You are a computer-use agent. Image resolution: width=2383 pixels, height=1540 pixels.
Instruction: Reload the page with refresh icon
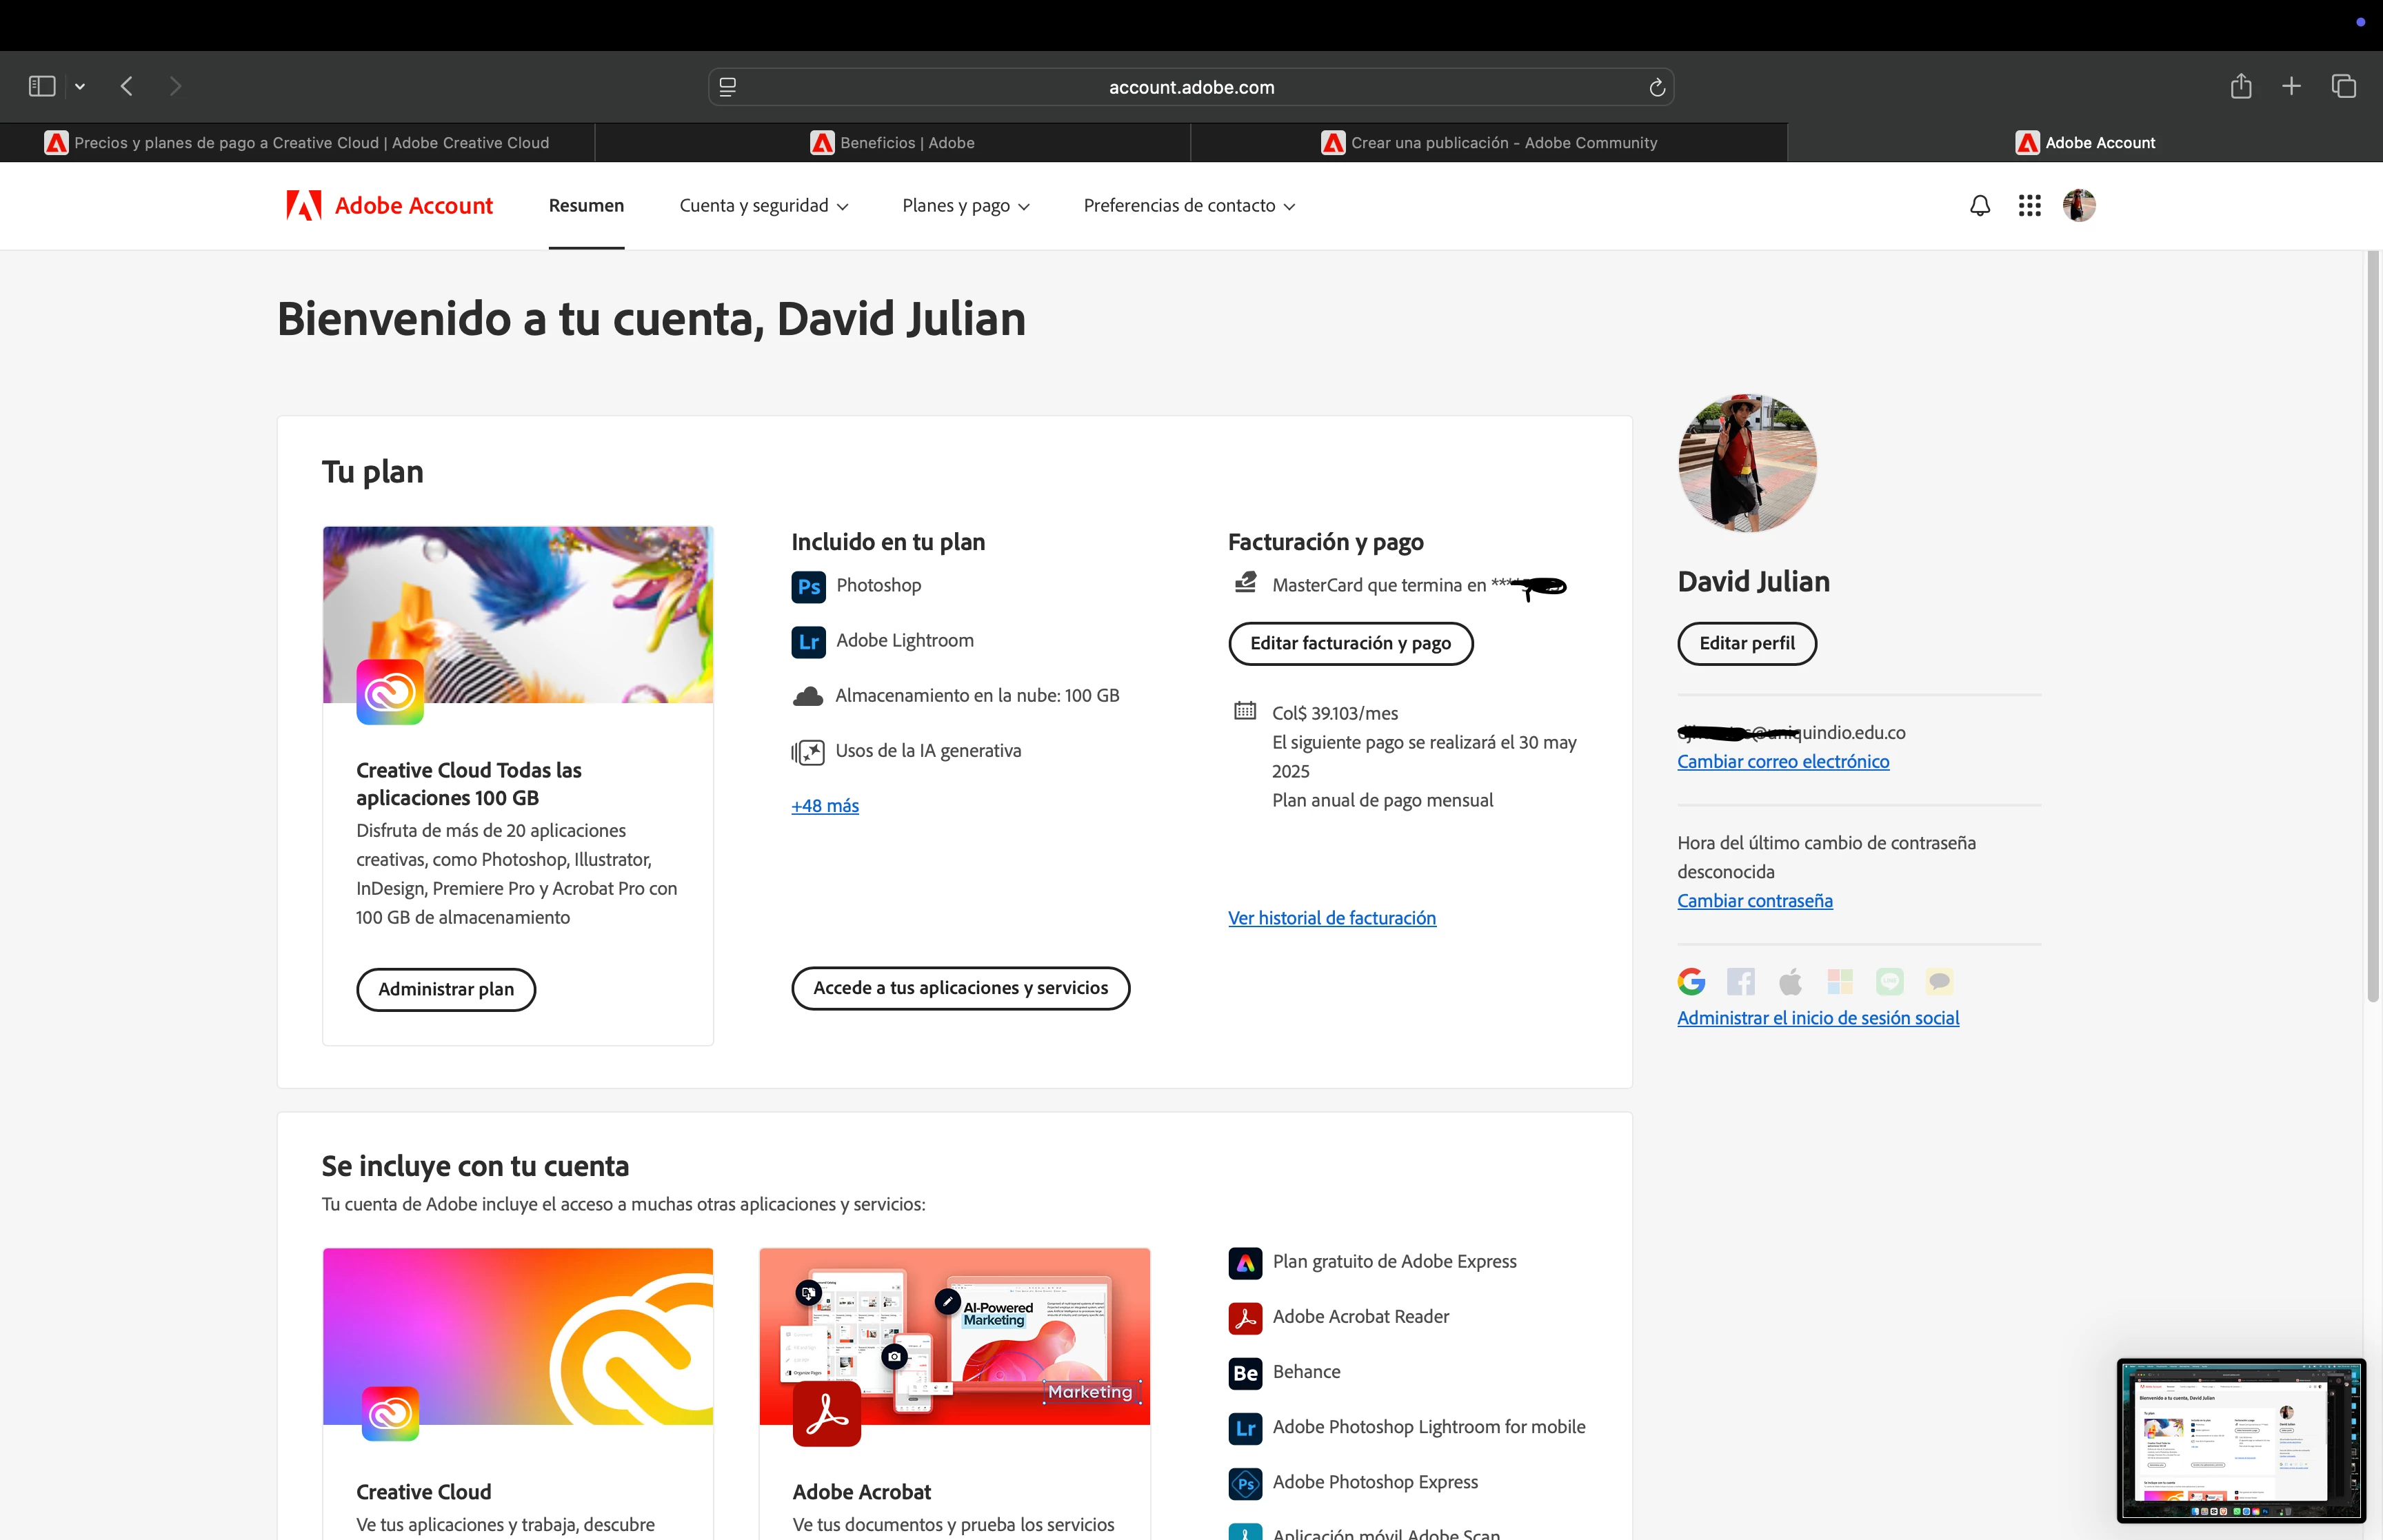[x=1657, y=88]
